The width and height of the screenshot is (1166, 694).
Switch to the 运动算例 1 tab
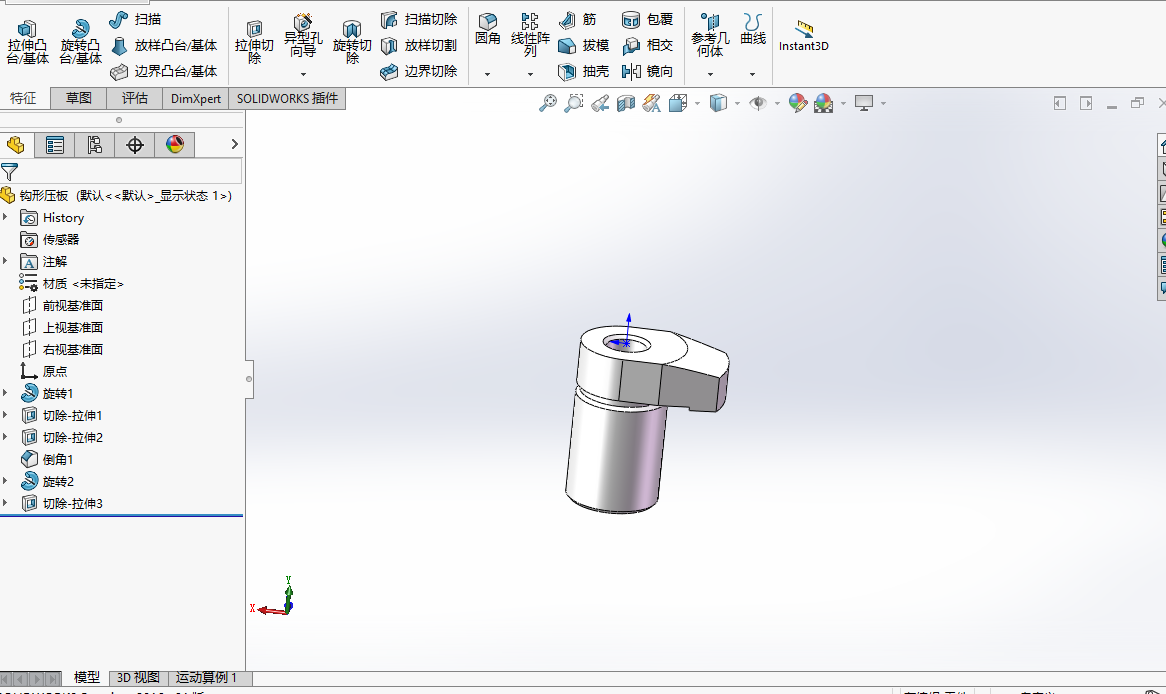point(206,678)
